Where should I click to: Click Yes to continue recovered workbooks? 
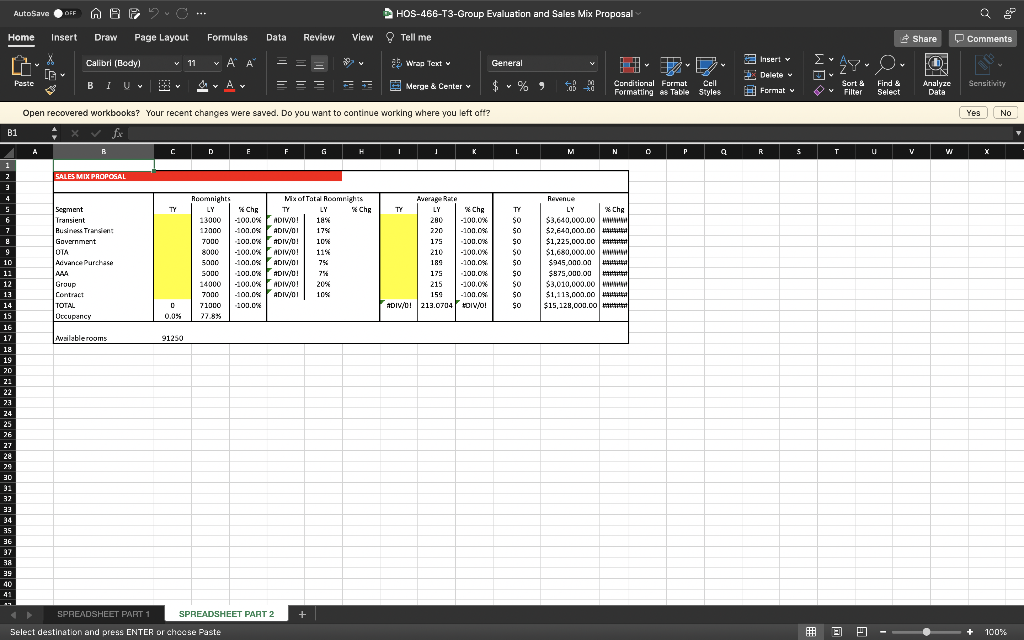(x=973, y=112)
